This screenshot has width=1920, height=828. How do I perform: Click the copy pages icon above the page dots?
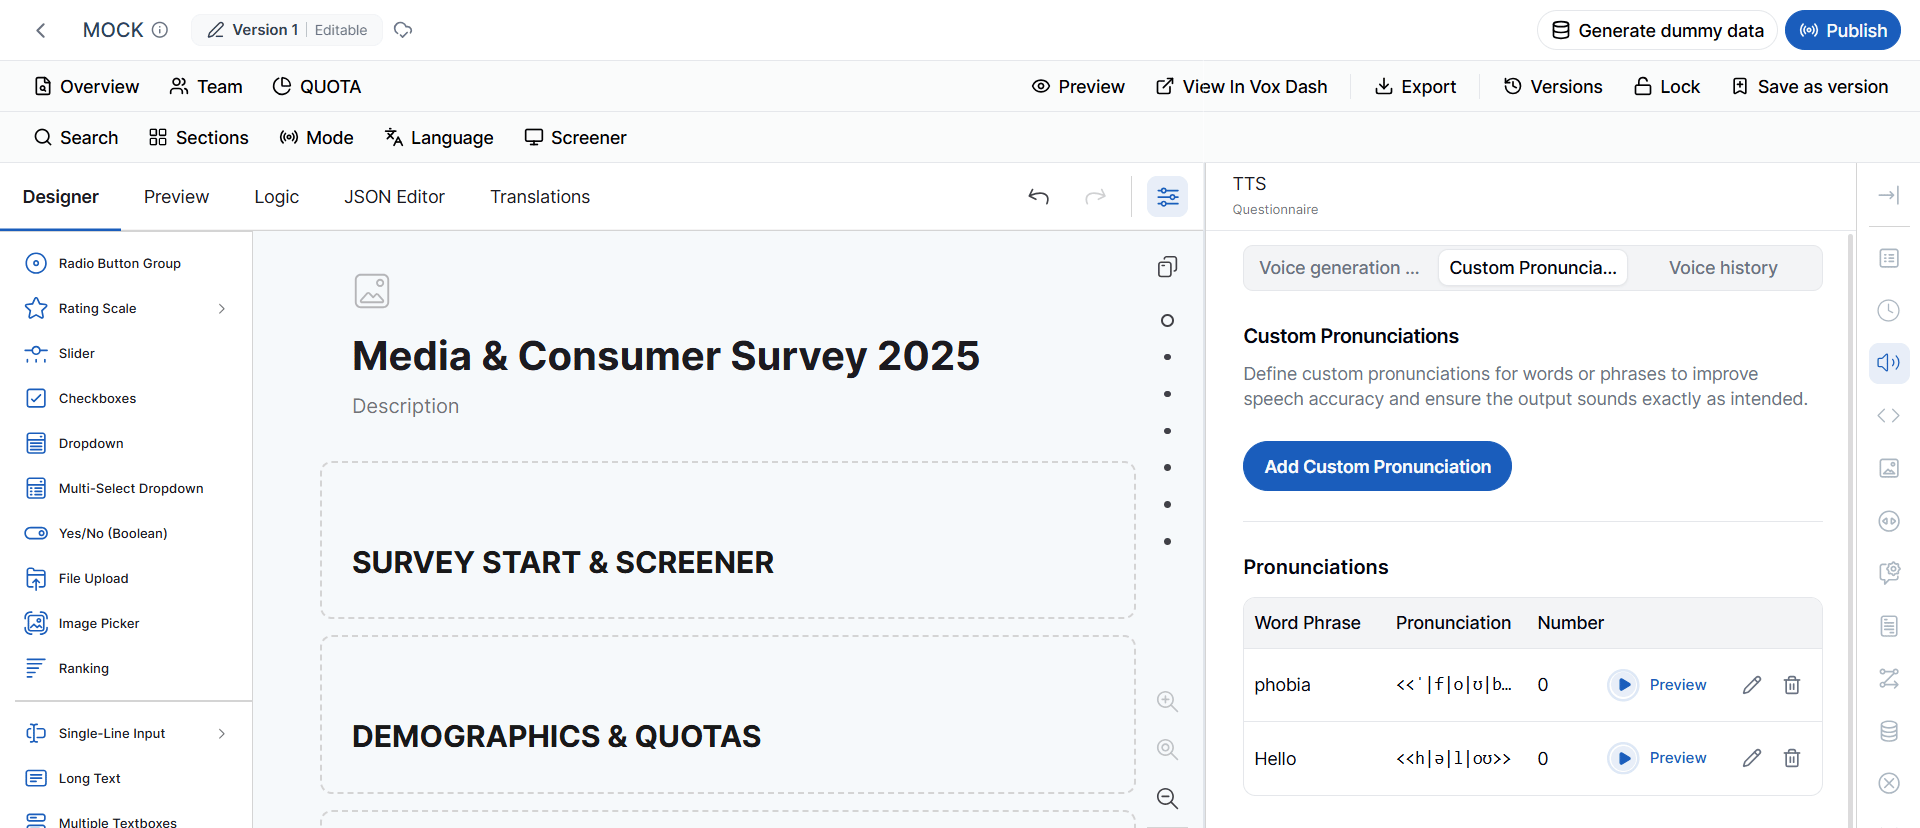tap(1167, 267)
